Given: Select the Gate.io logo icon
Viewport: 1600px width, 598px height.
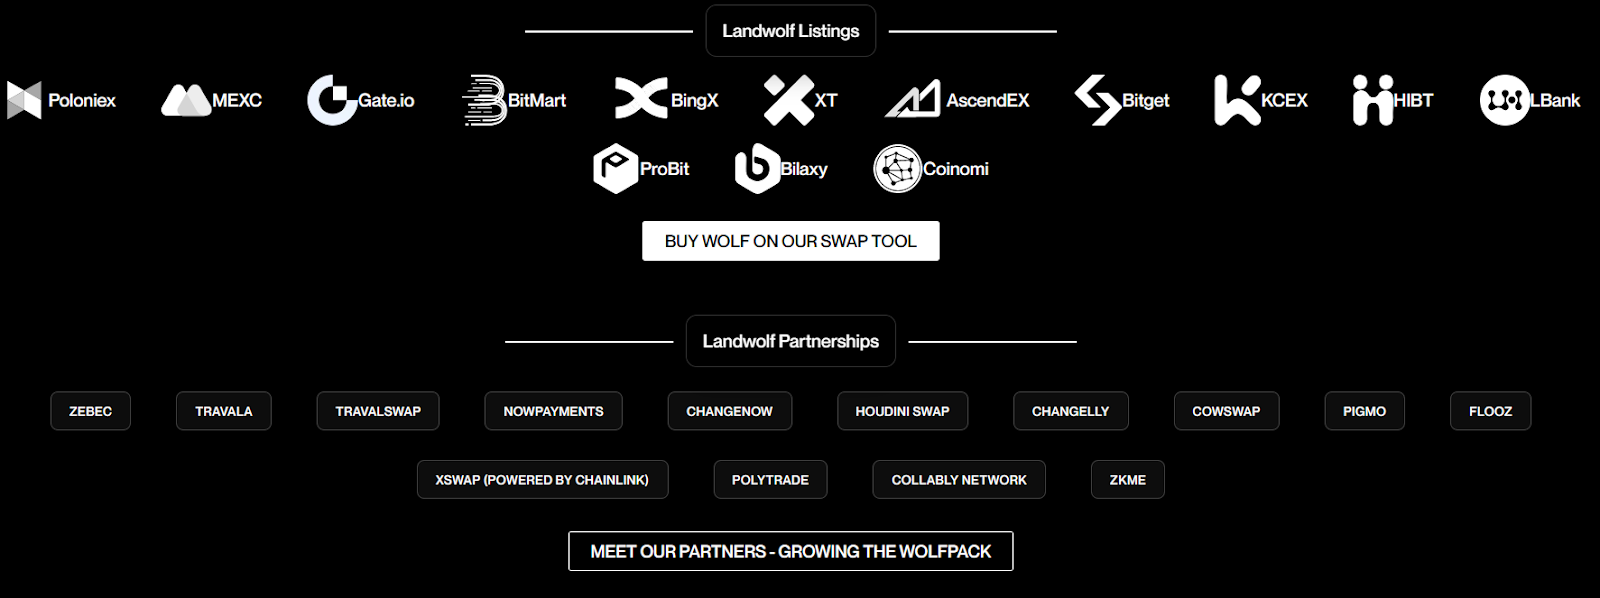Looking at the screenshot, I should (332, 100).
